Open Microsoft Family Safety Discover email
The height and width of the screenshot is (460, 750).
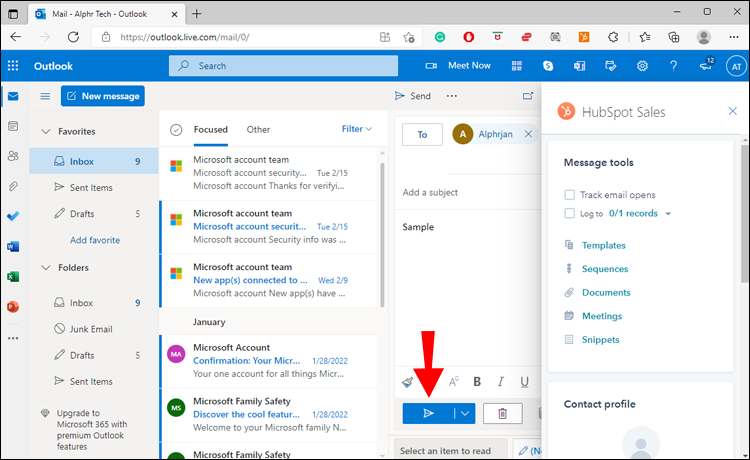(268, 415)
